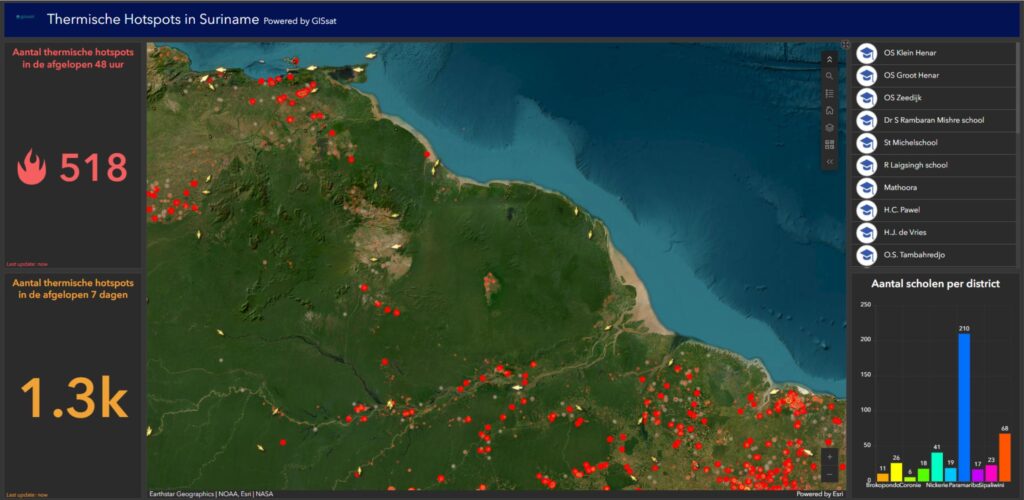Viewport: 1024px width, 500px height.
Task: Click the orange-red bar labeled 68
Action: 1004,458
